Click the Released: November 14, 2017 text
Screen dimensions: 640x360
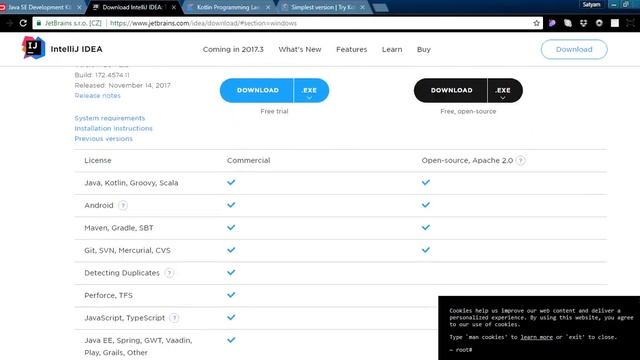(x=122, y=85)
